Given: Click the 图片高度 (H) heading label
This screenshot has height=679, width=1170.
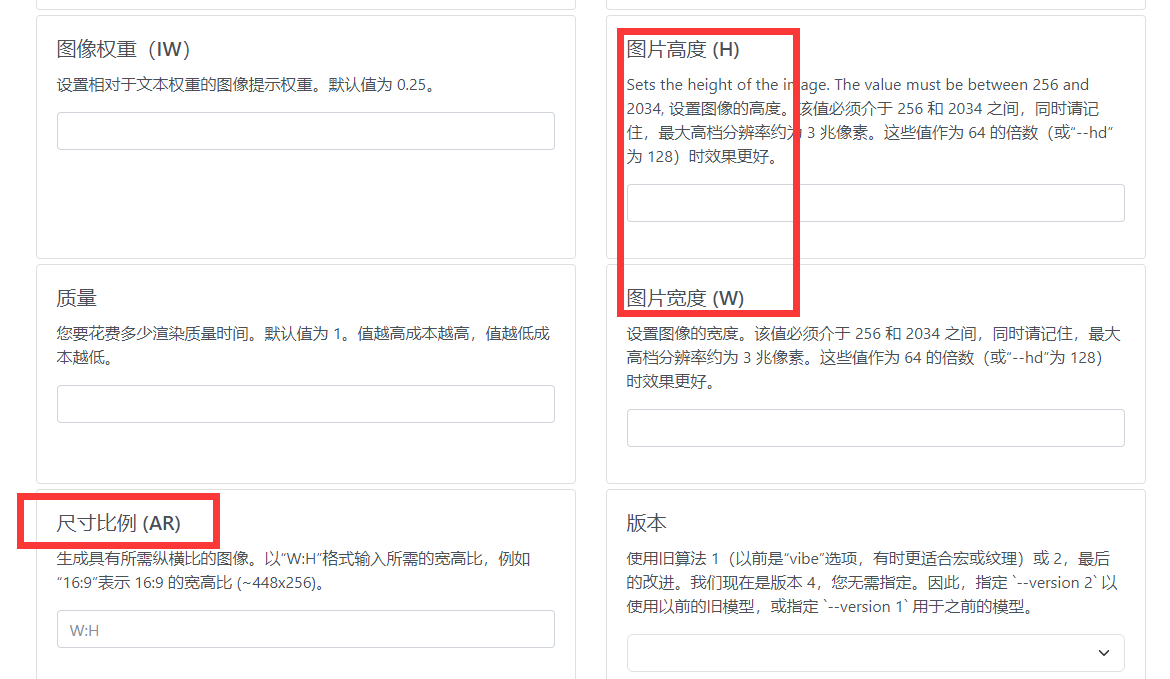Looking at the screenshot, I should [x=683, y=49].
